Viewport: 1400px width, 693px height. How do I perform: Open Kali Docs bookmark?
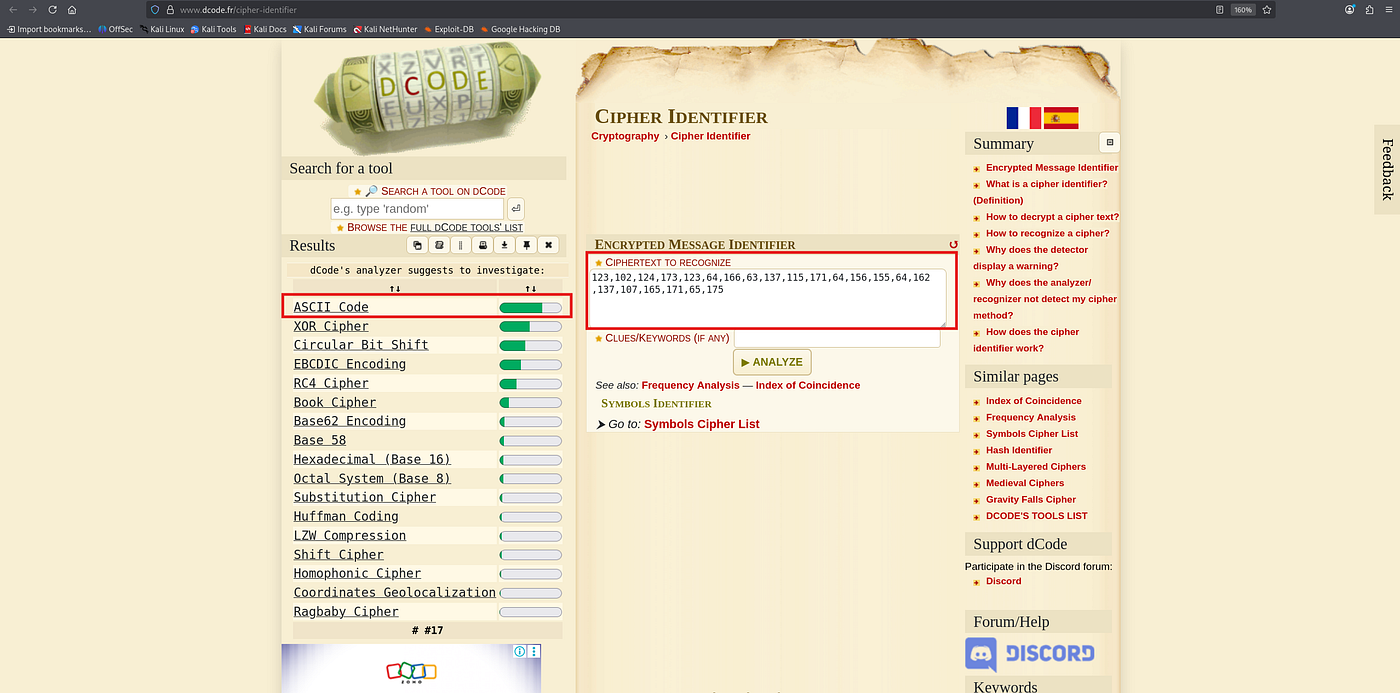click(x=264, y=29)
